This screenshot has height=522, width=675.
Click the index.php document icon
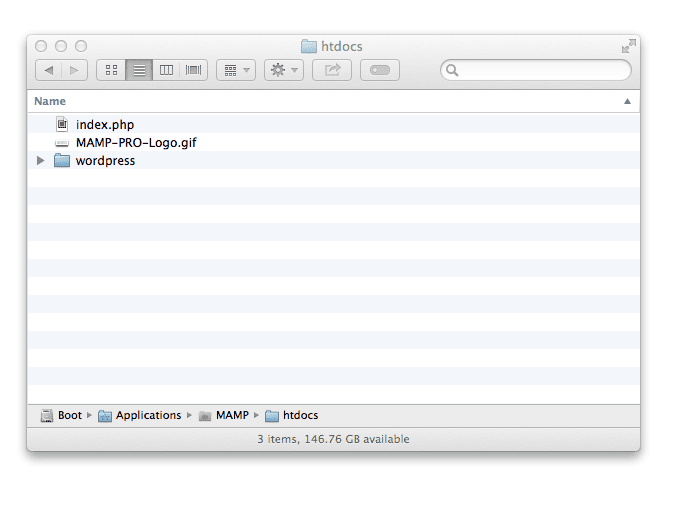[62, 124]
